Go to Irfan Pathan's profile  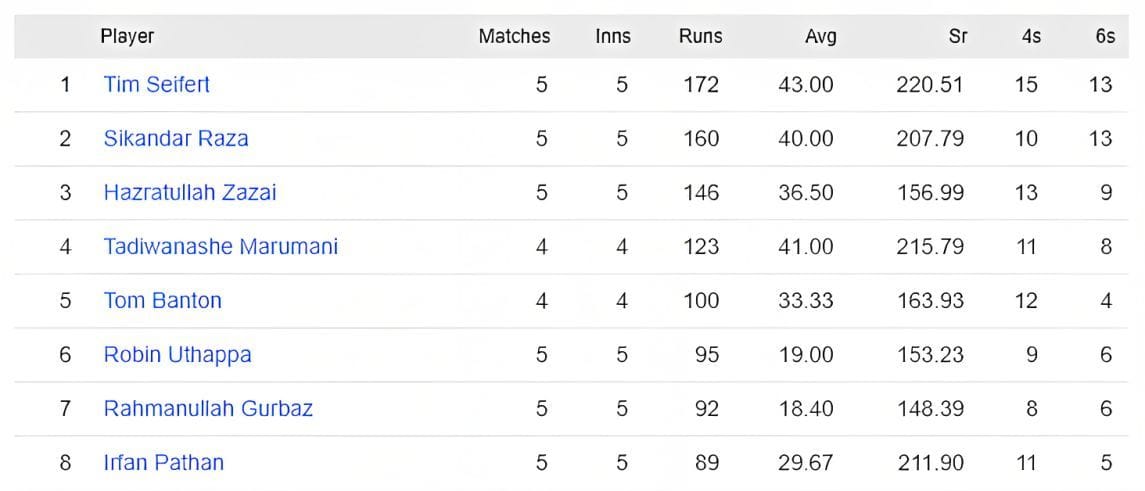[163, 463]
